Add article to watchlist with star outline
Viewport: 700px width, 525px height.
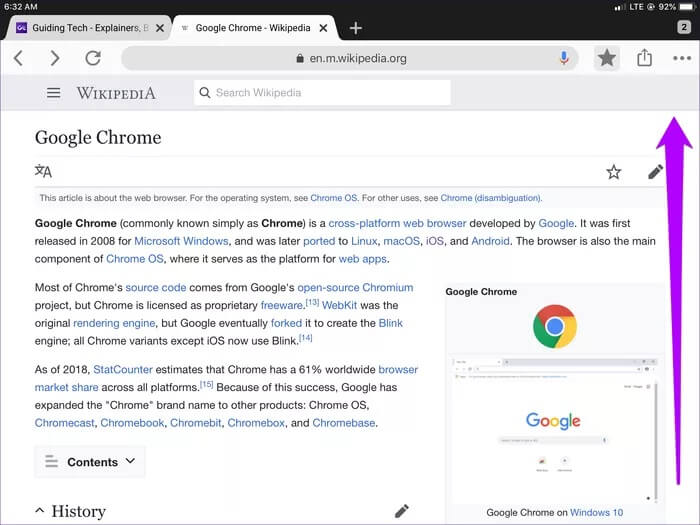tap(614, 172)
